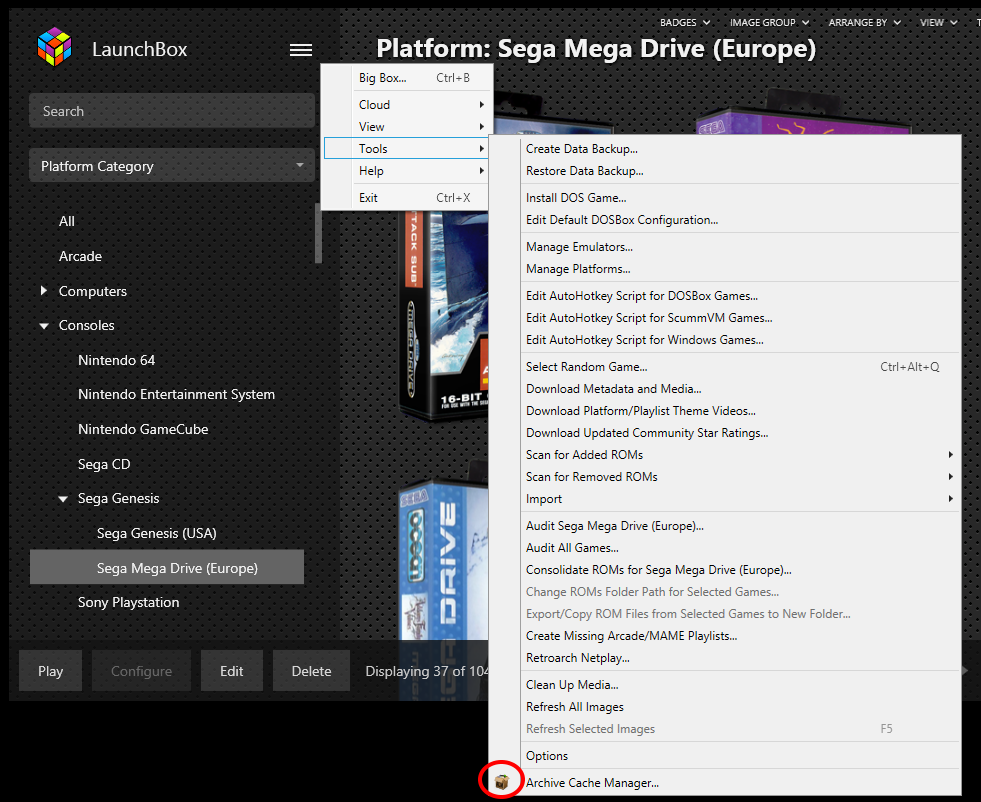981x802 pixels.
Task: Select Arcade in platform list
Action: [x=80, y=256]
